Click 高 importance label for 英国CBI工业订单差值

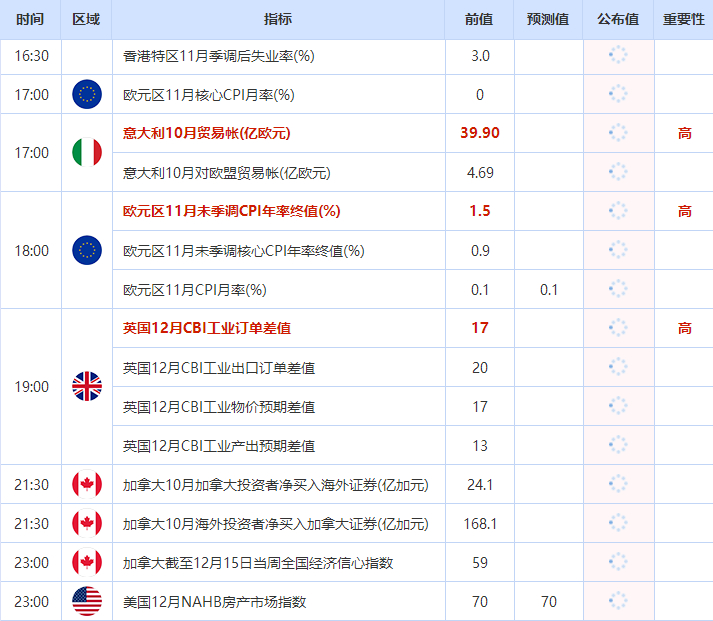tap(684, 328)
